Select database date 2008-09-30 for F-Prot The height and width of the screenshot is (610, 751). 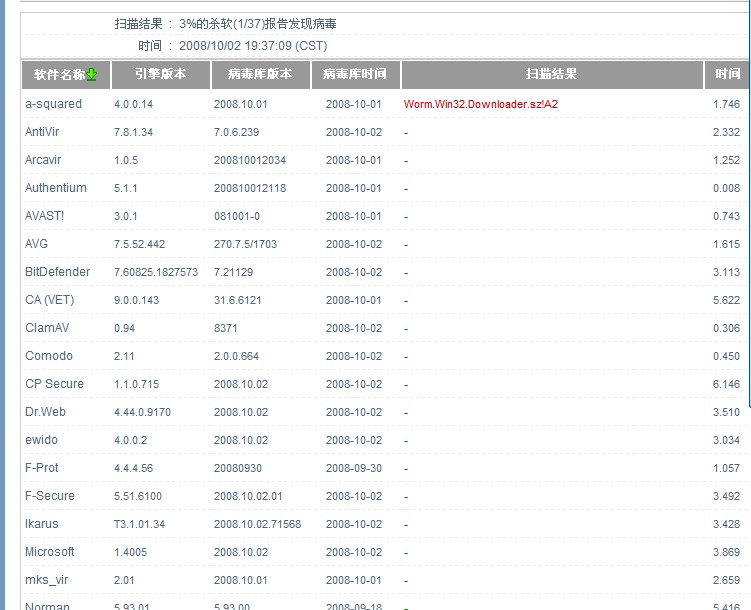(354, 469)
